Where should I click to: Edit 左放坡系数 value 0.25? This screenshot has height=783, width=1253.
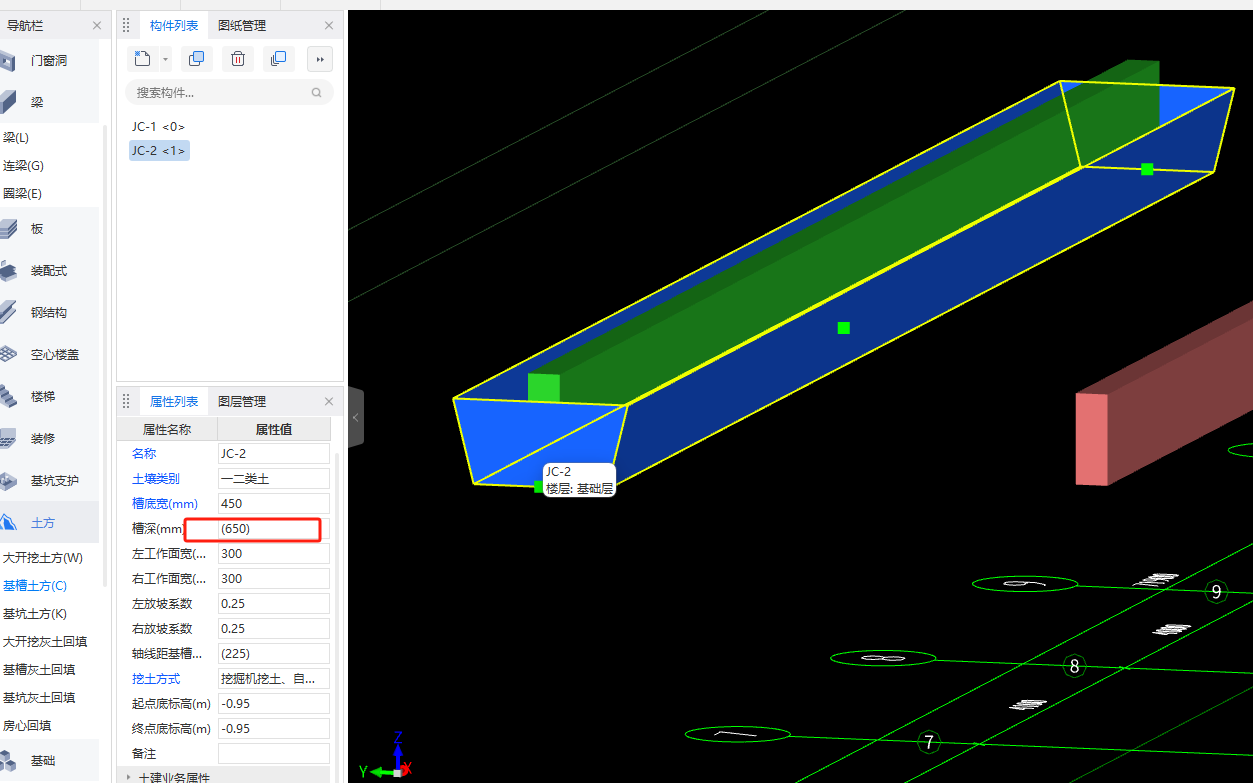274,604
